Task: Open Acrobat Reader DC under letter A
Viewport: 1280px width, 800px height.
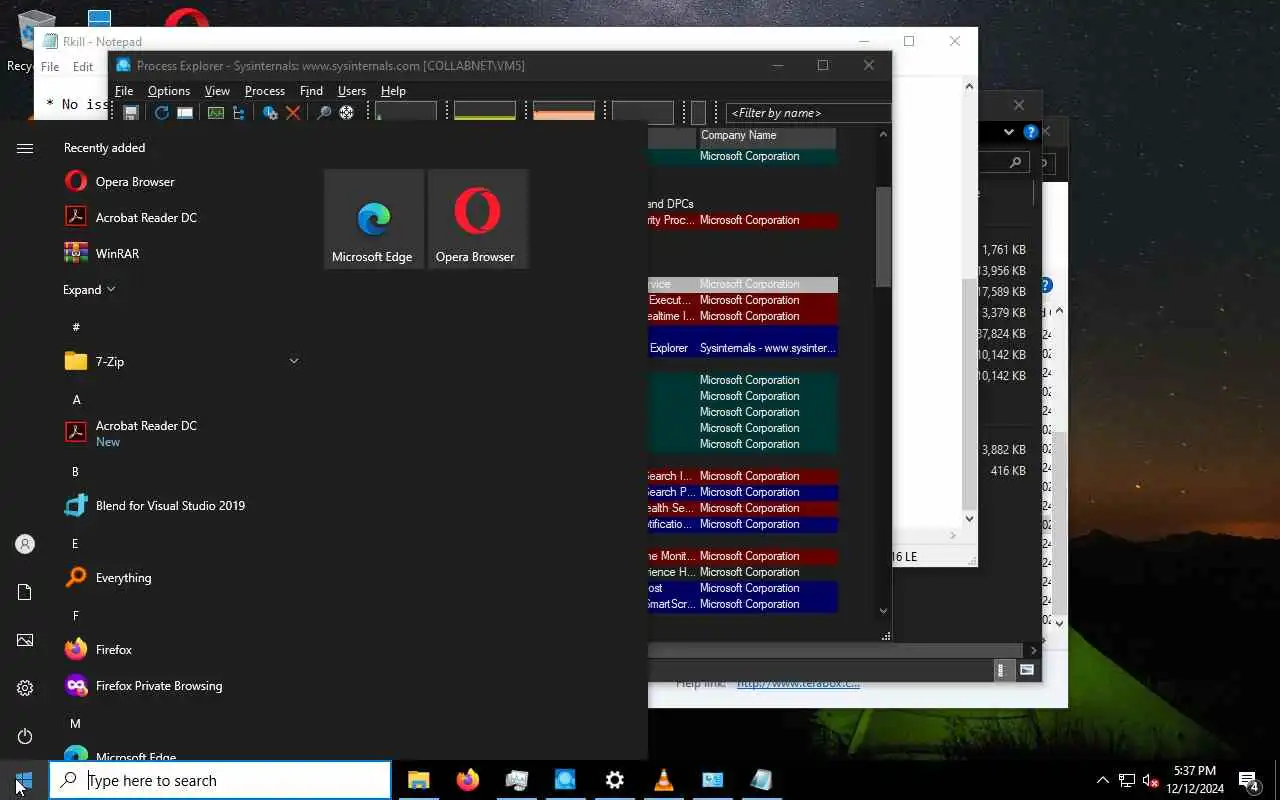Action: click(x=146, y=433)
